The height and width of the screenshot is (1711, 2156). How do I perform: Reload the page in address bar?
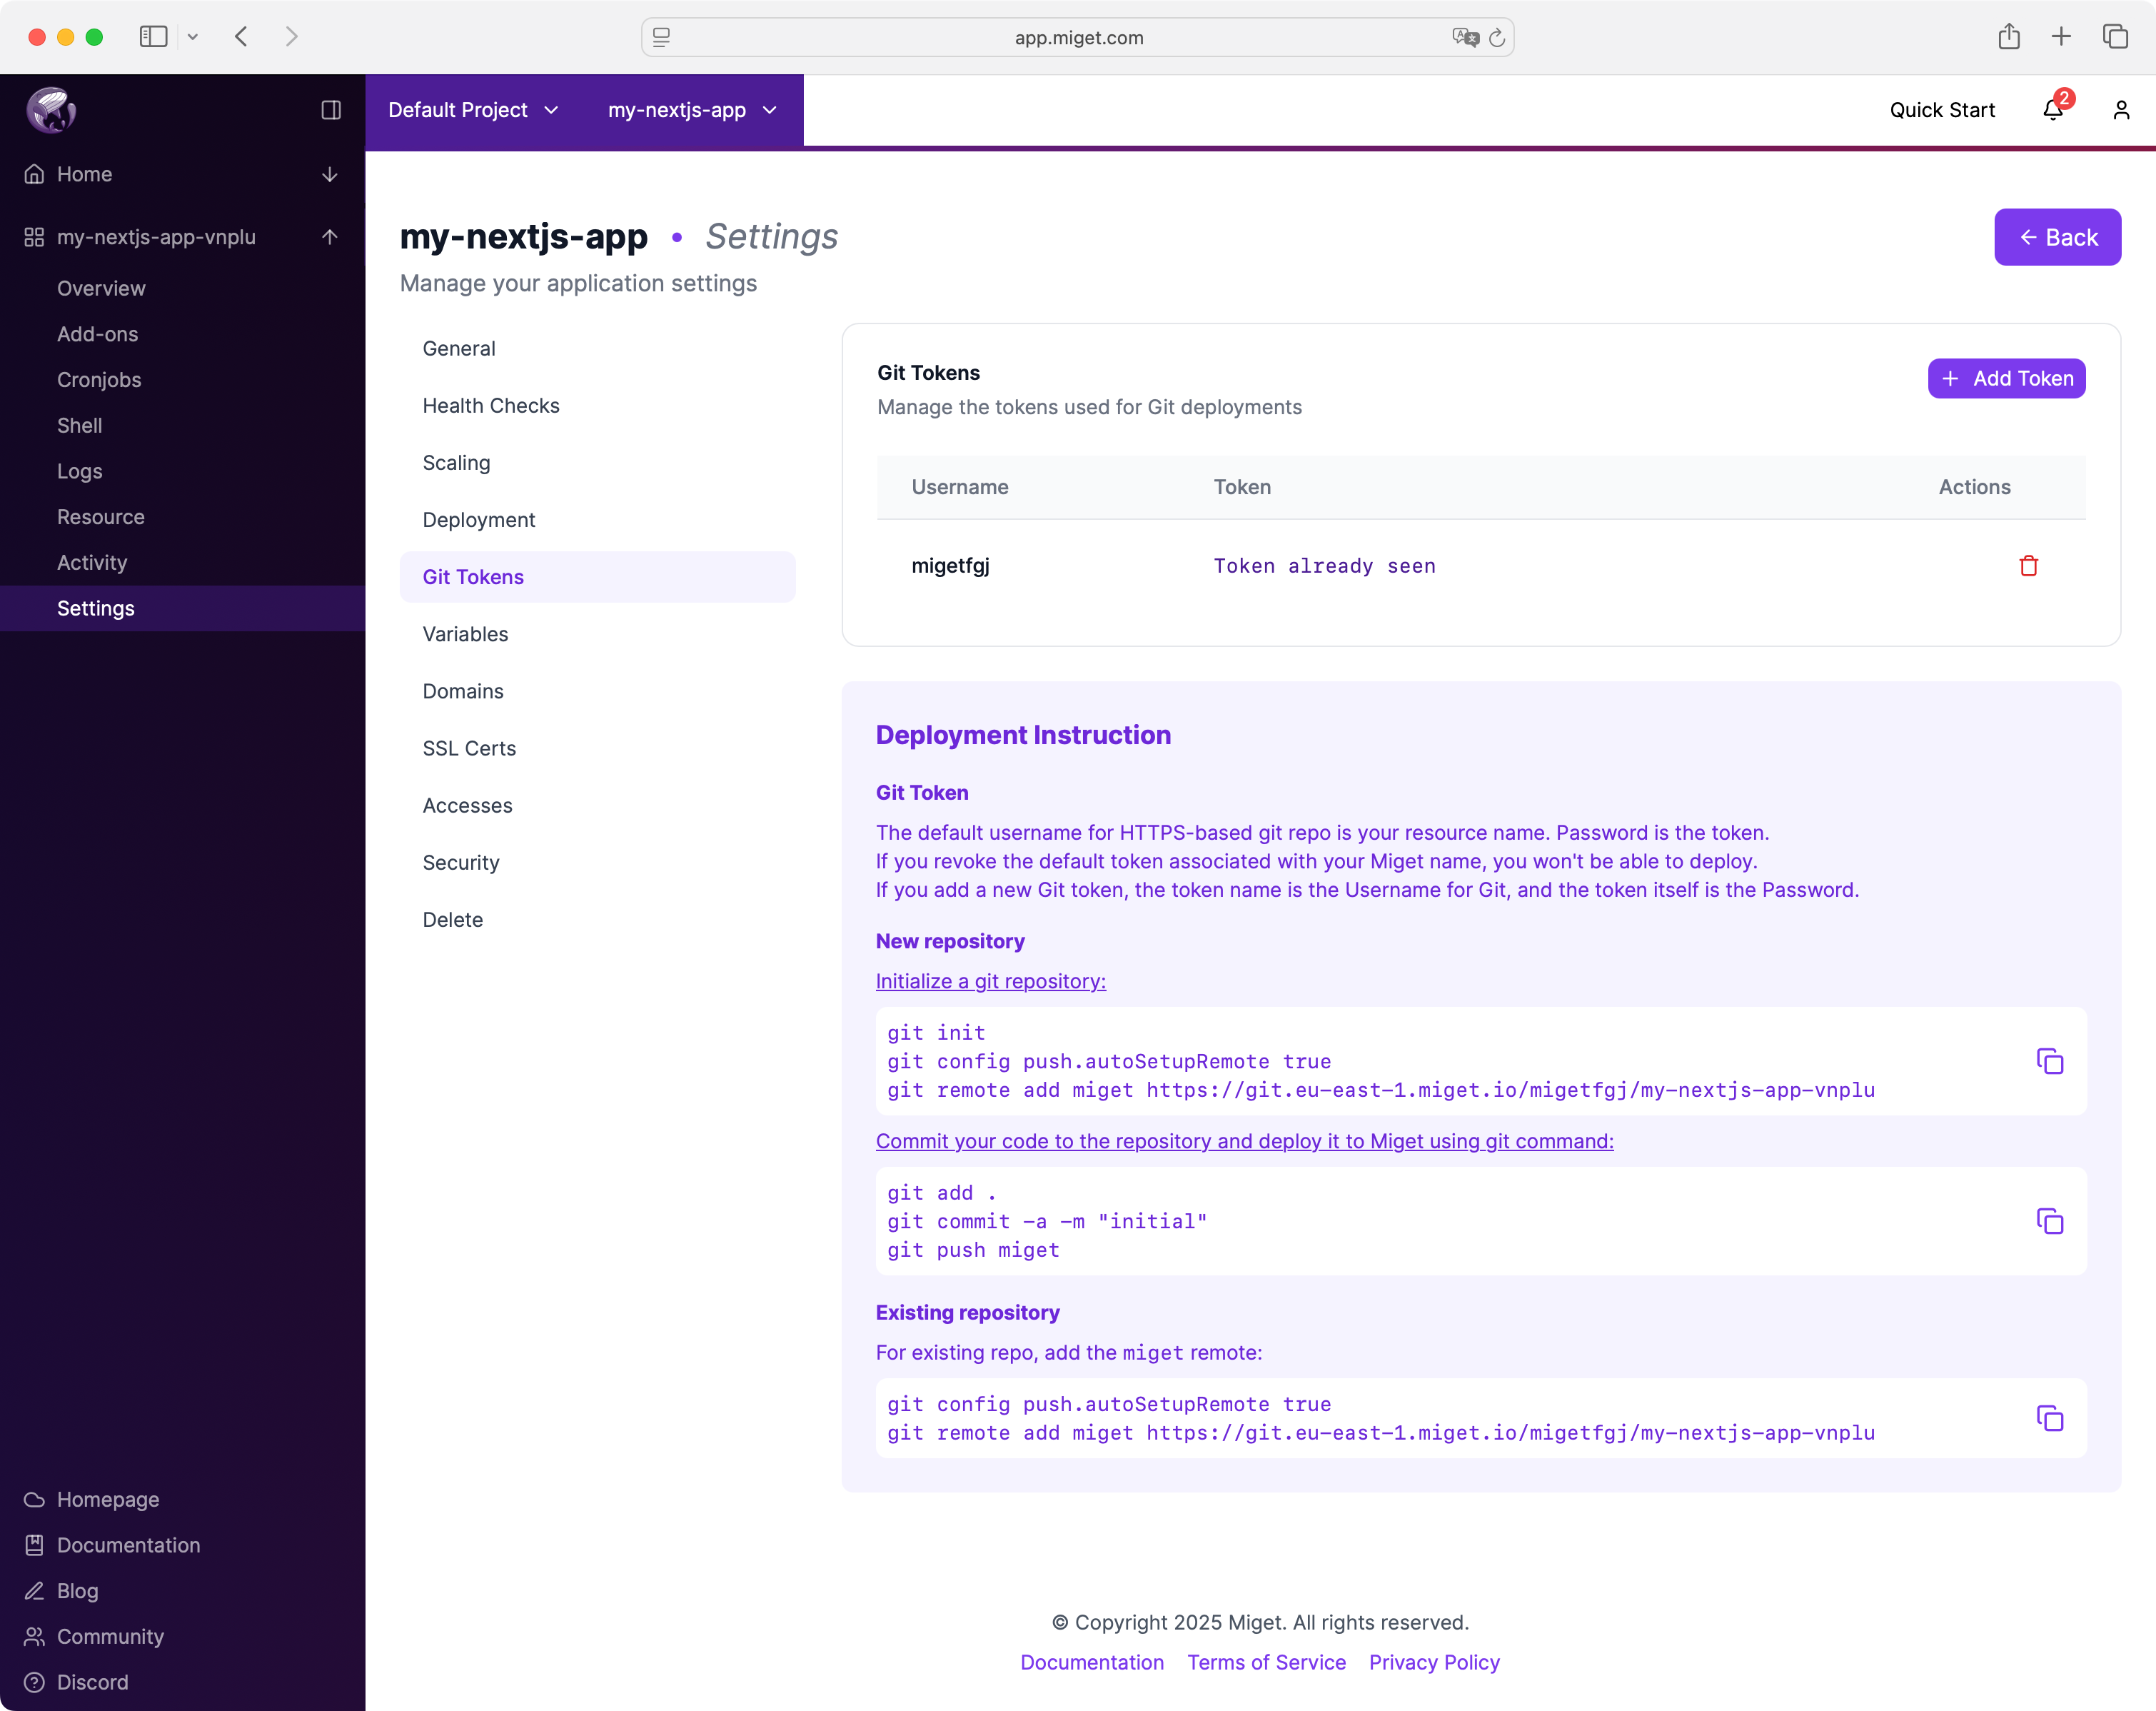click(x=1497, y=38)
